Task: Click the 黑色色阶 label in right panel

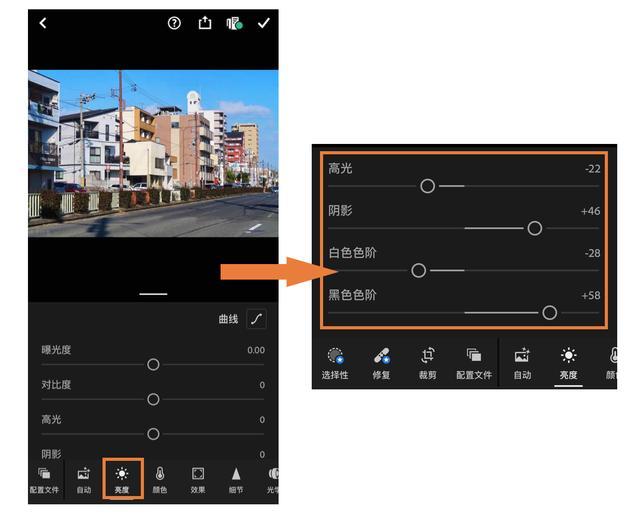Action: [x=352, y=295]
